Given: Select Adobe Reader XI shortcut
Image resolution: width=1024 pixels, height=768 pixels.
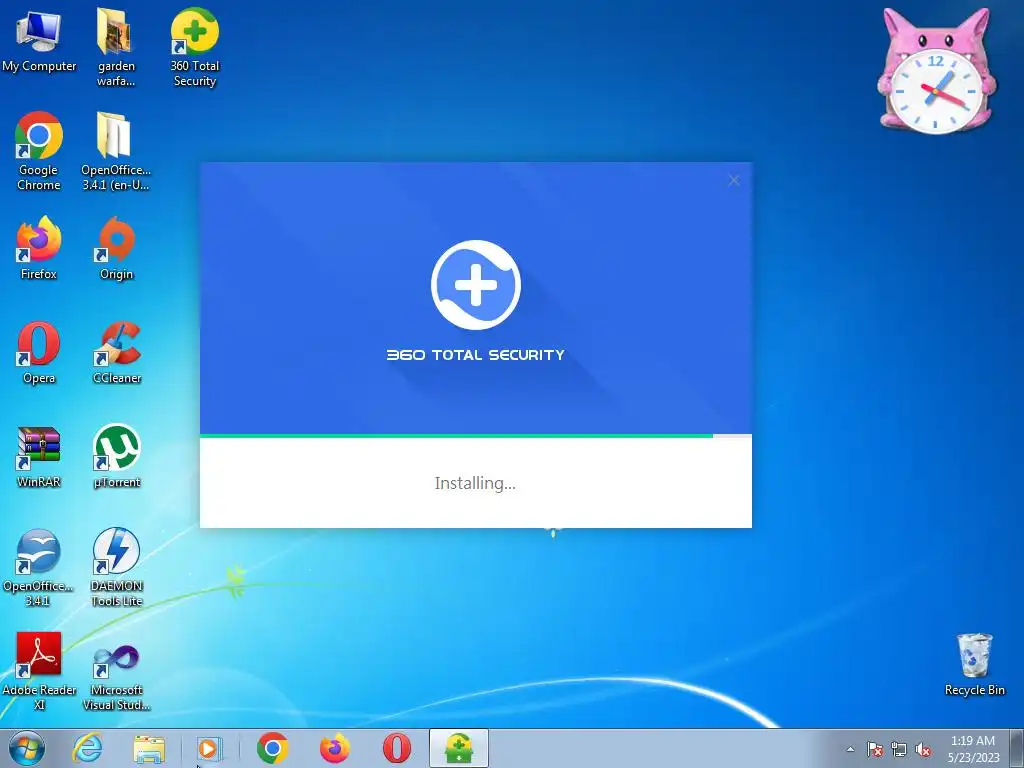Looking at the screenshot, I should 39,671.
